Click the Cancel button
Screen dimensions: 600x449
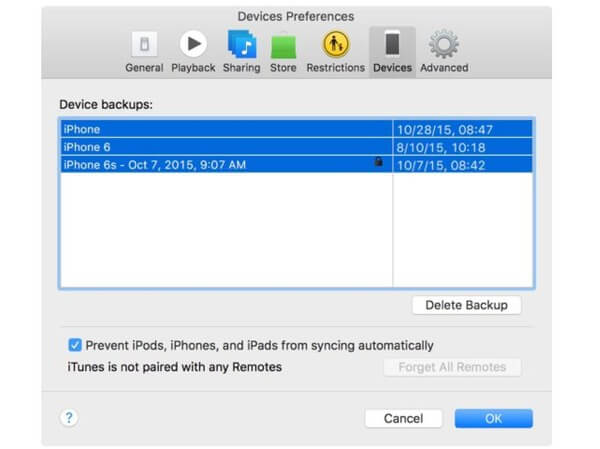click(x=403, y=418)
